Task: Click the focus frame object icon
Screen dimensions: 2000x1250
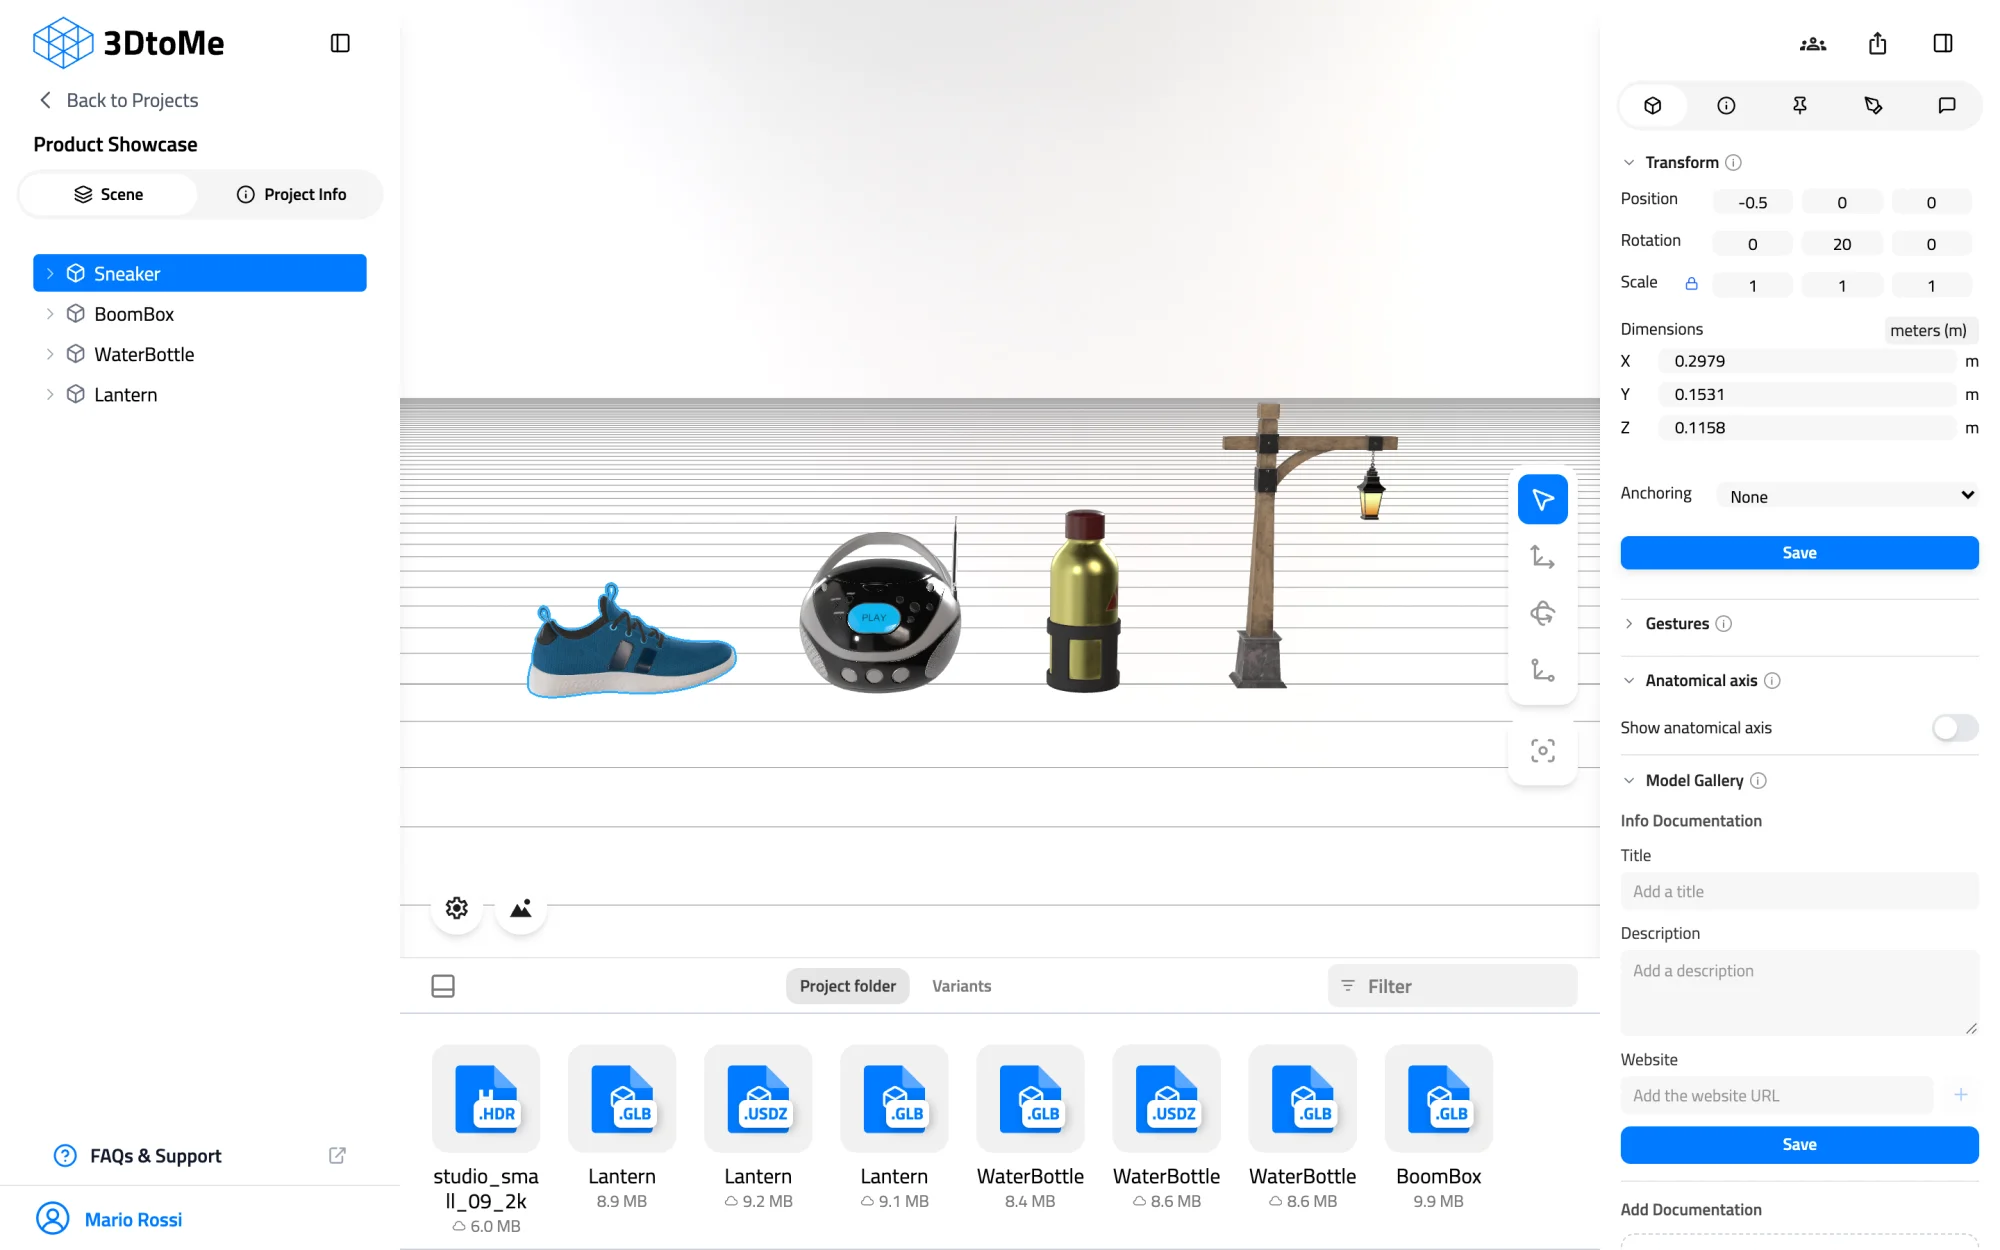Action: (x=1543, y=751)
